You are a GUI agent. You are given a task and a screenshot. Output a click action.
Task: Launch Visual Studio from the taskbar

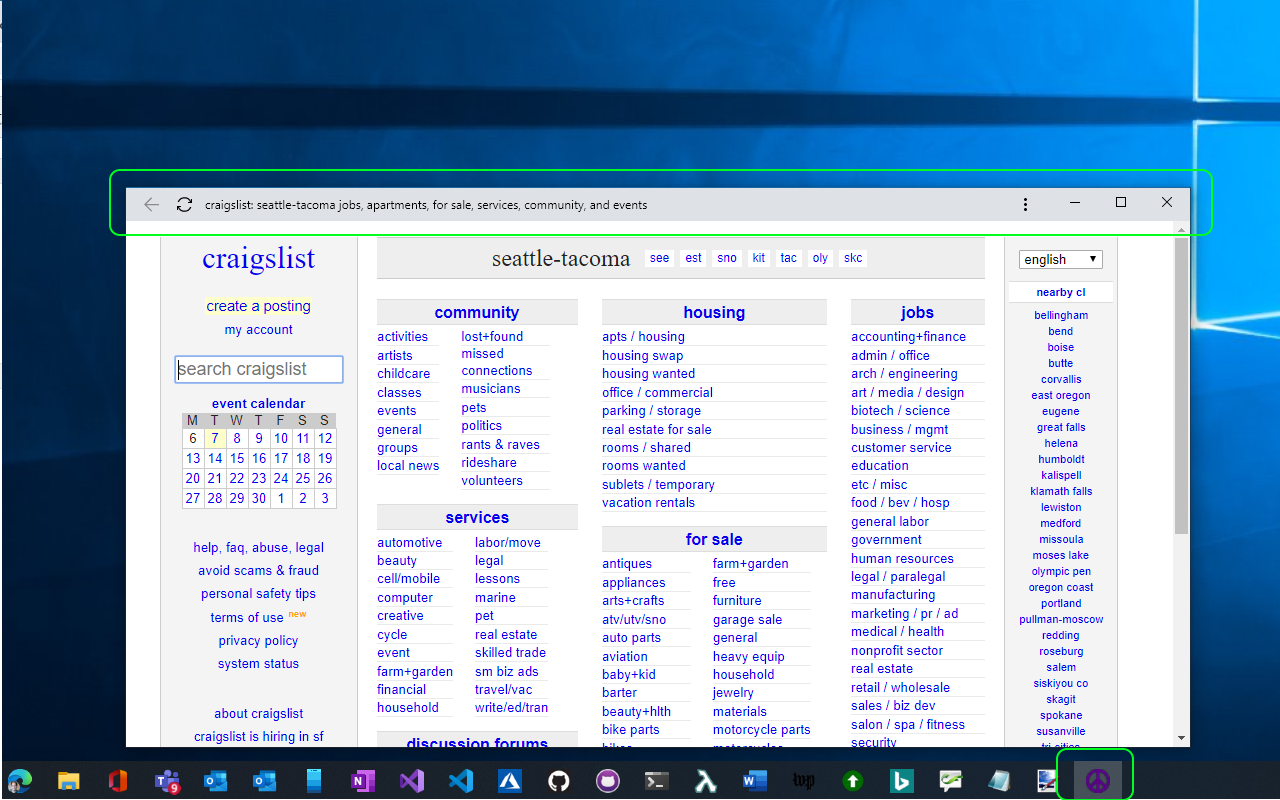412,781
